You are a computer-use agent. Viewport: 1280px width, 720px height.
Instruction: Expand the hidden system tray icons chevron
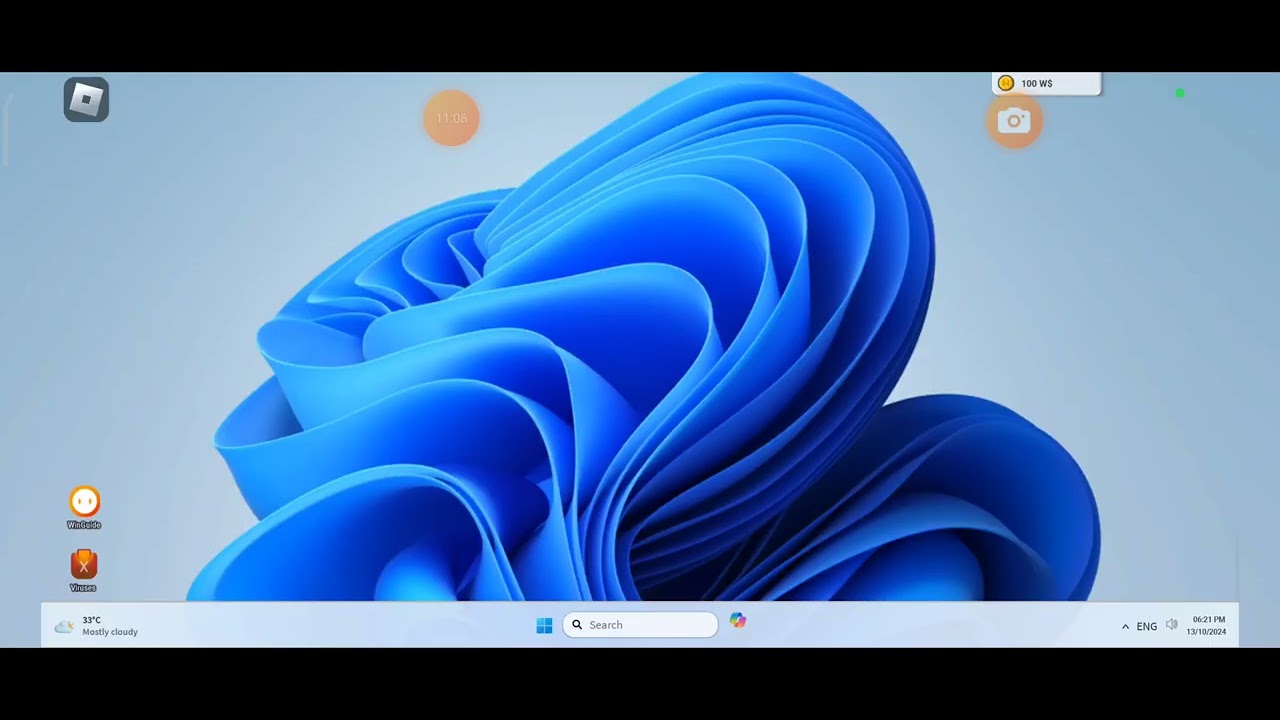(1125, 627)
